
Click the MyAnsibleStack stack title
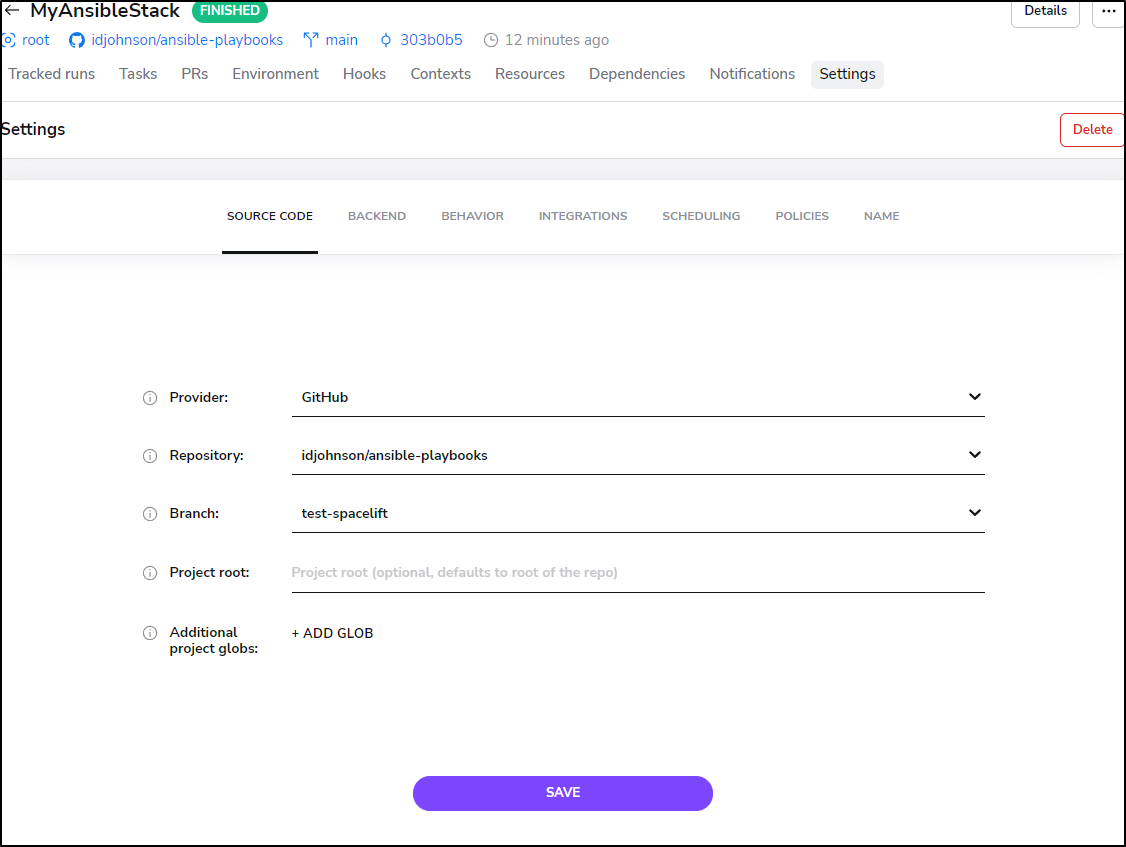click(105, 11)
